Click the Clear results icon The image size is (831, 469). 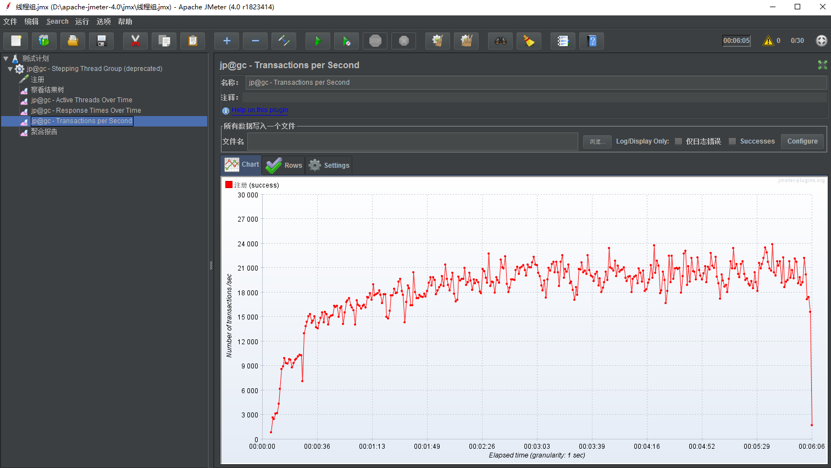point(437,41)
